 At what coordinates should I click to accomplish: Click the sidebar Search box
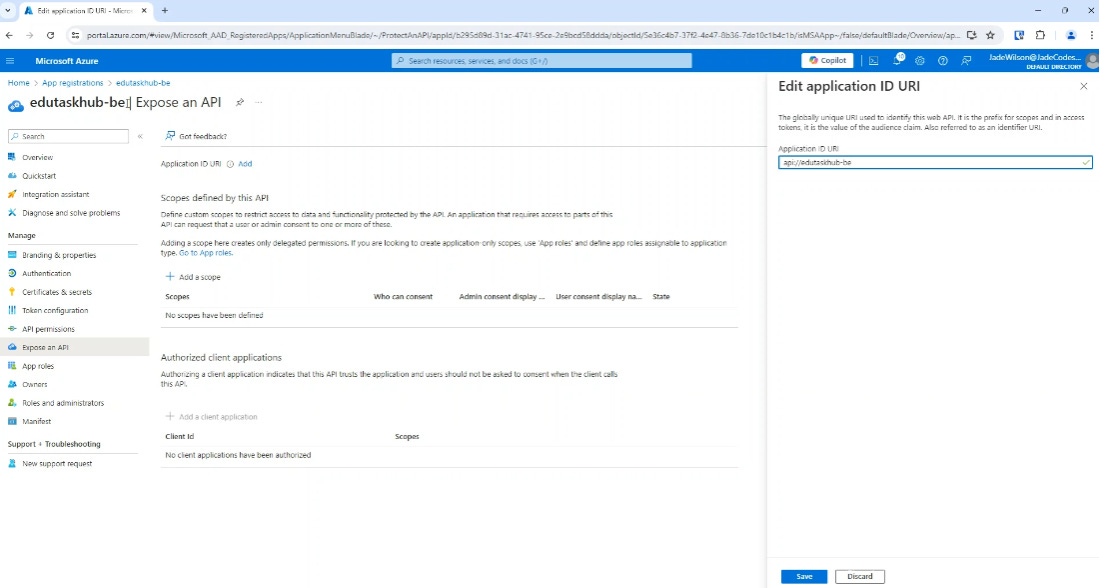click(x=69, y=137)
